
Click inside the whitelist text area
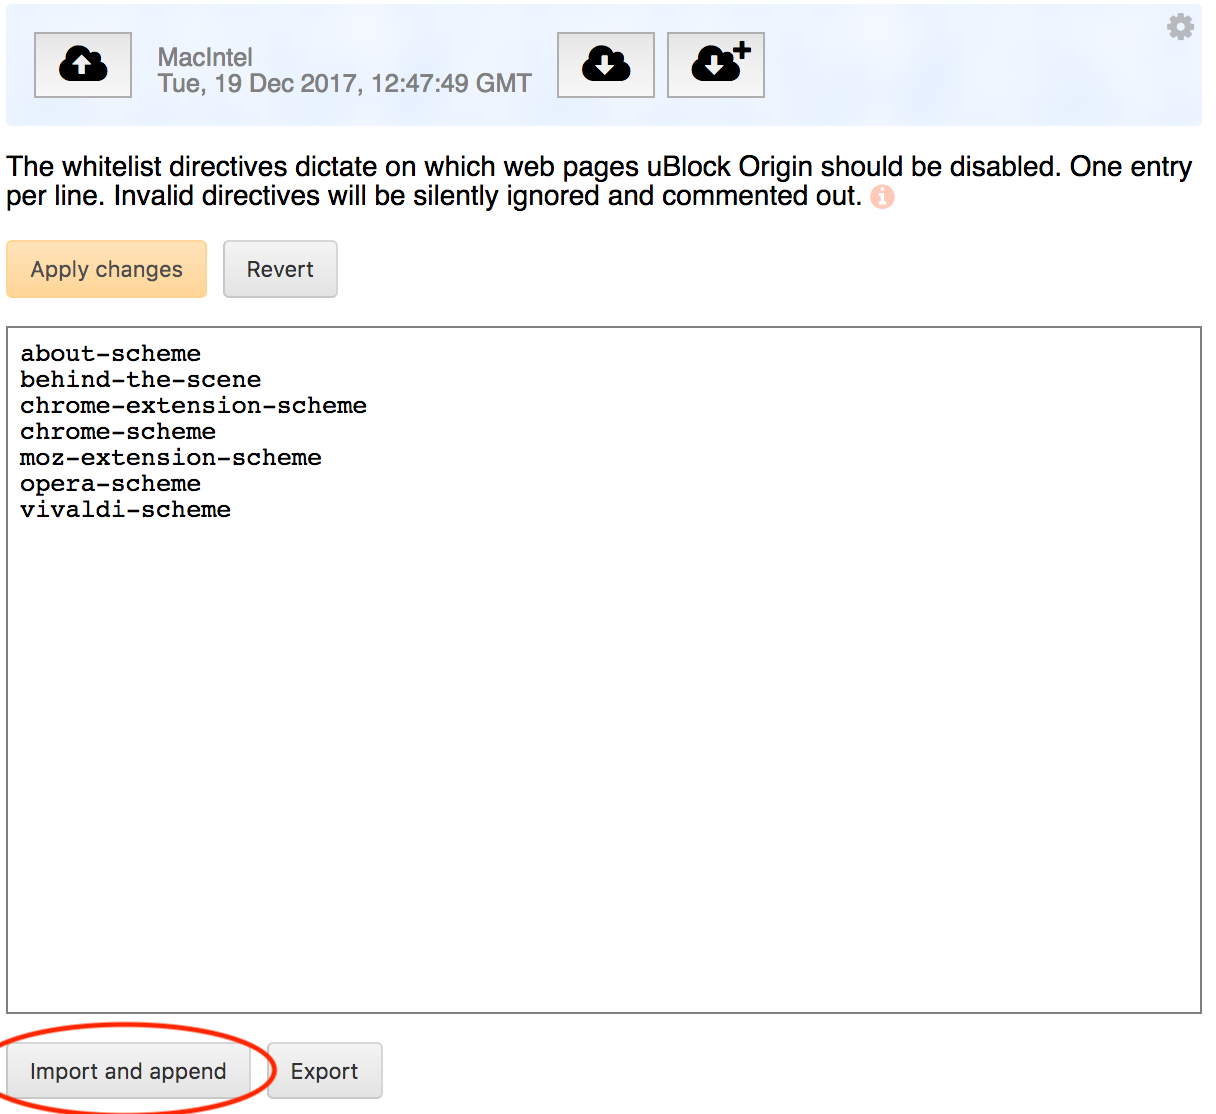600,700
